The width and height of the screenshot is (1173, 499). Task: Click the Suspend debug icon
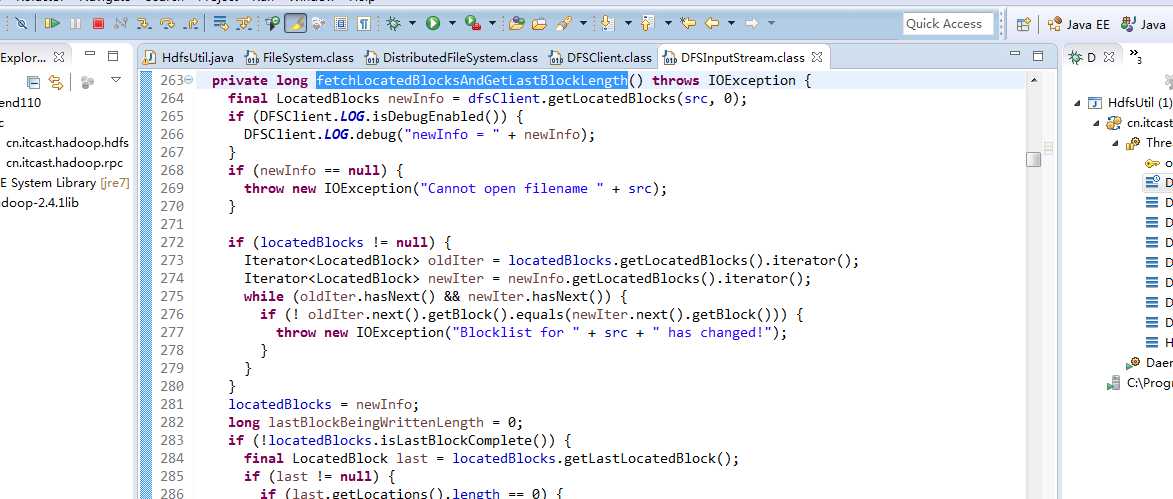click(x=76, y=23)
